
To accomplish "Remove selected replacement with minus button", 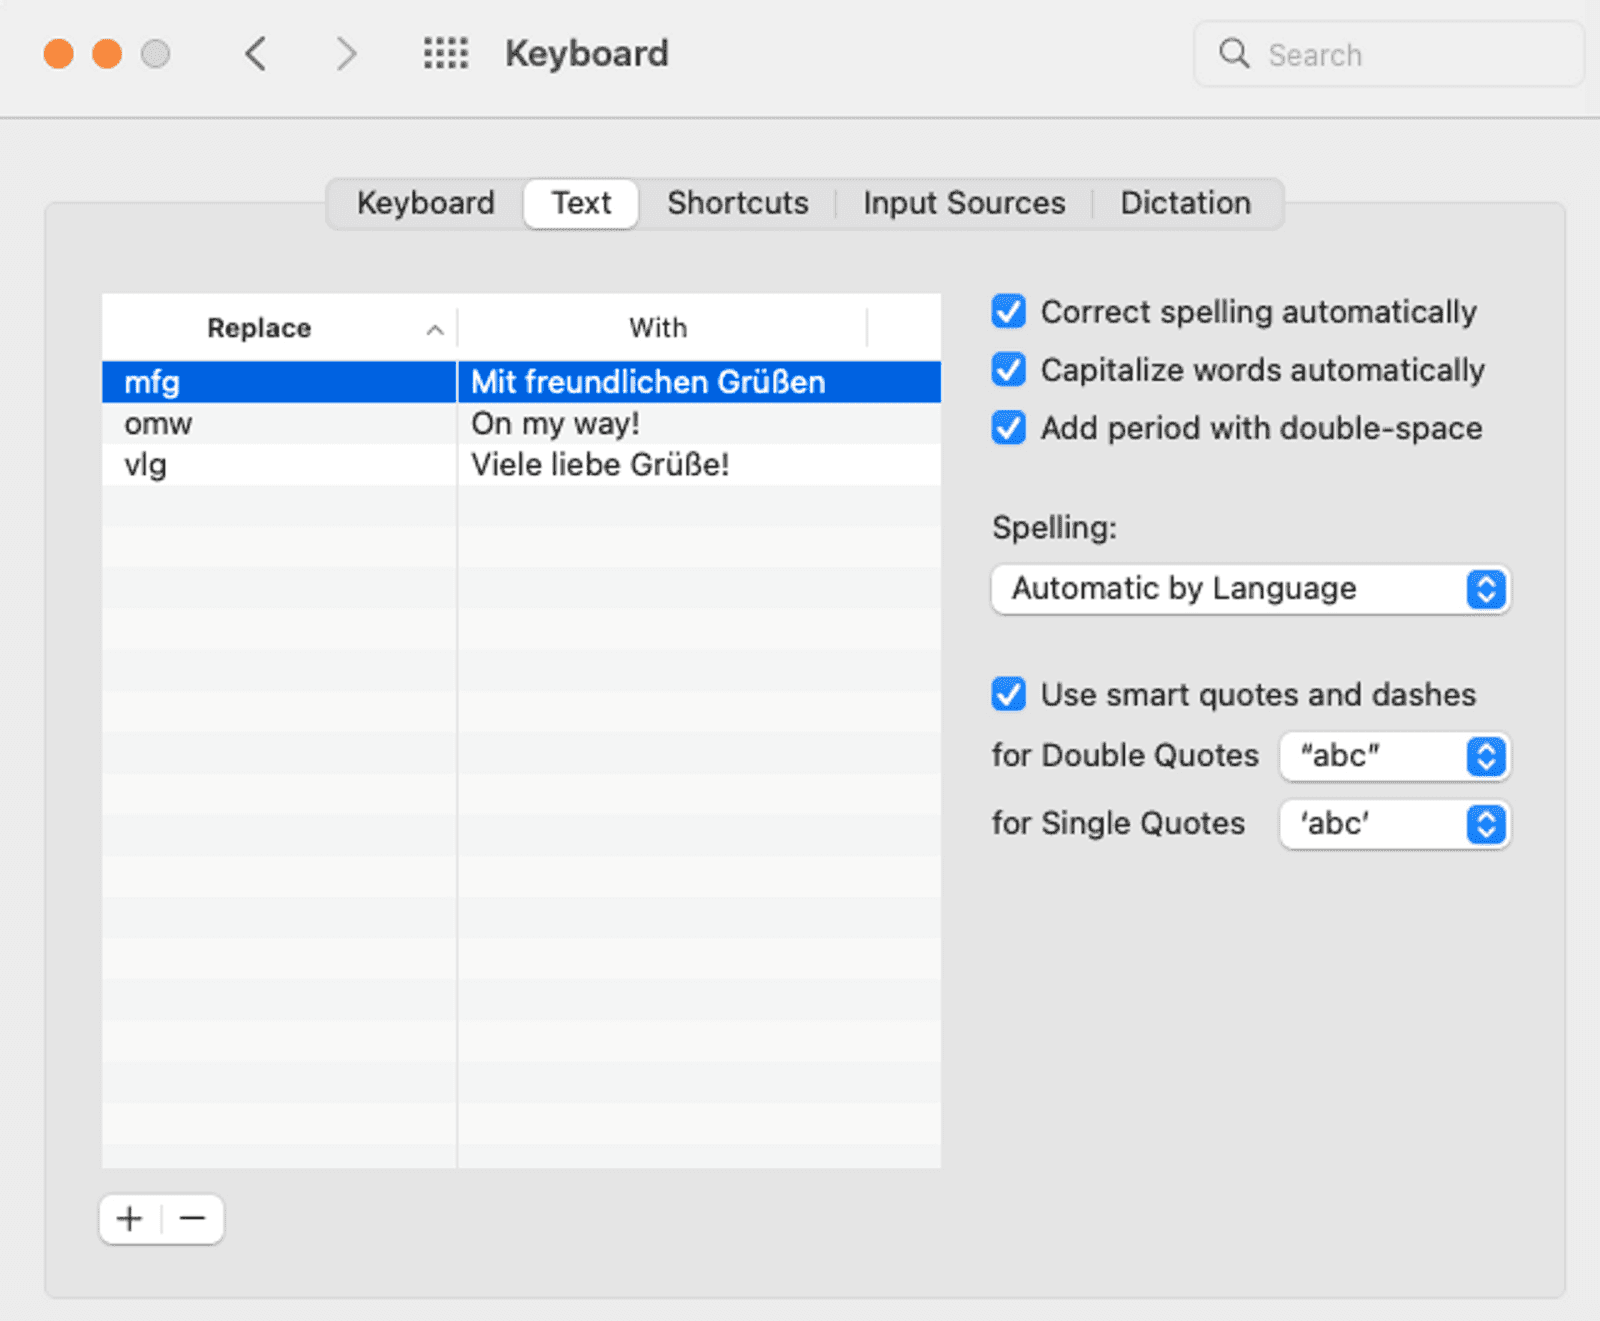I will tap(192, 1219).
